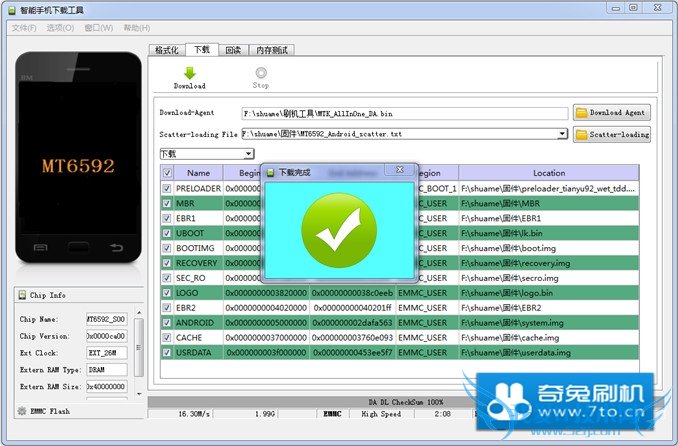Click the folder icon on Scatter-loading button
Viewport: 678px width, 446px height.
click(581, 133)
